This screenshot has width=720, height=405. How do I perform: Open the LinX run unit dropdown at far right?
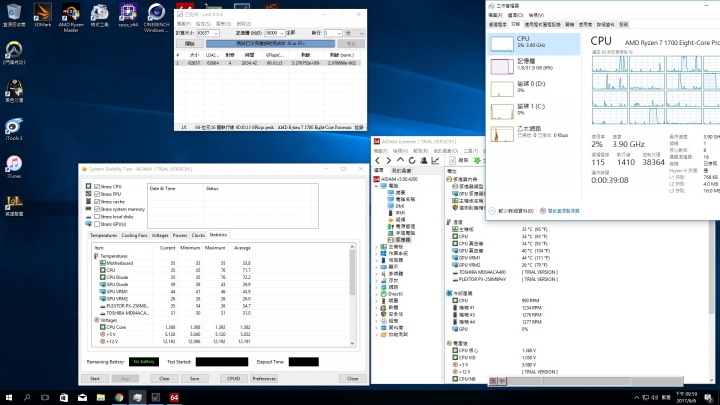(x=354, y=33)
